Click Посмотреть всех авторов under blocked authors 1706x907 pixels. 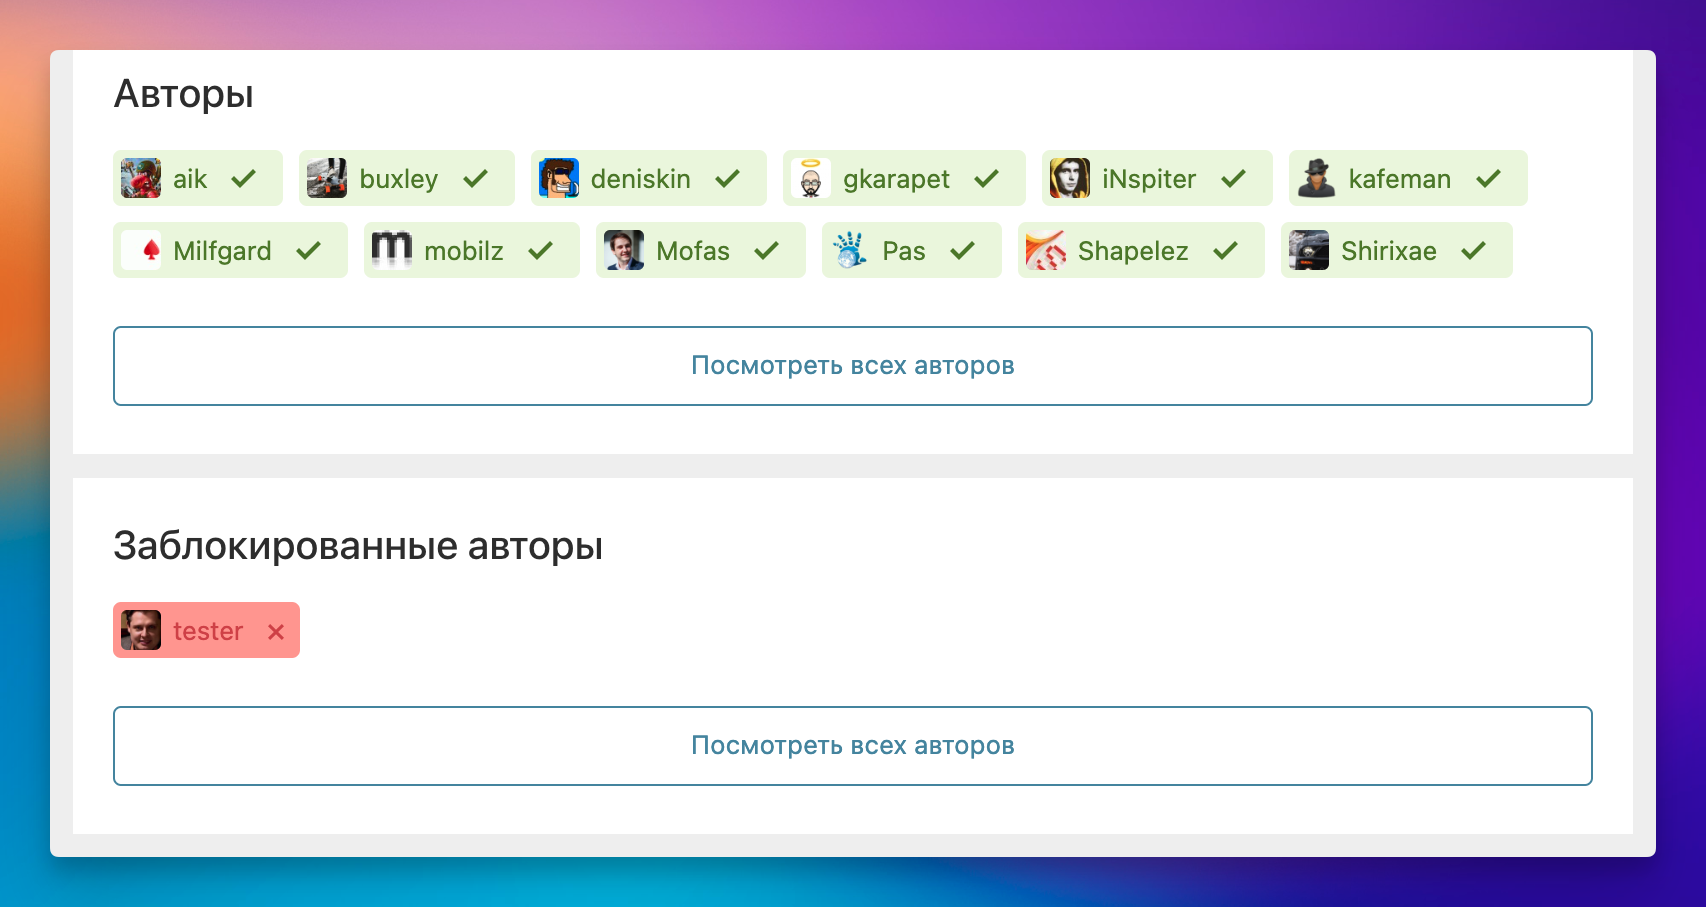[x=852, y=745]
